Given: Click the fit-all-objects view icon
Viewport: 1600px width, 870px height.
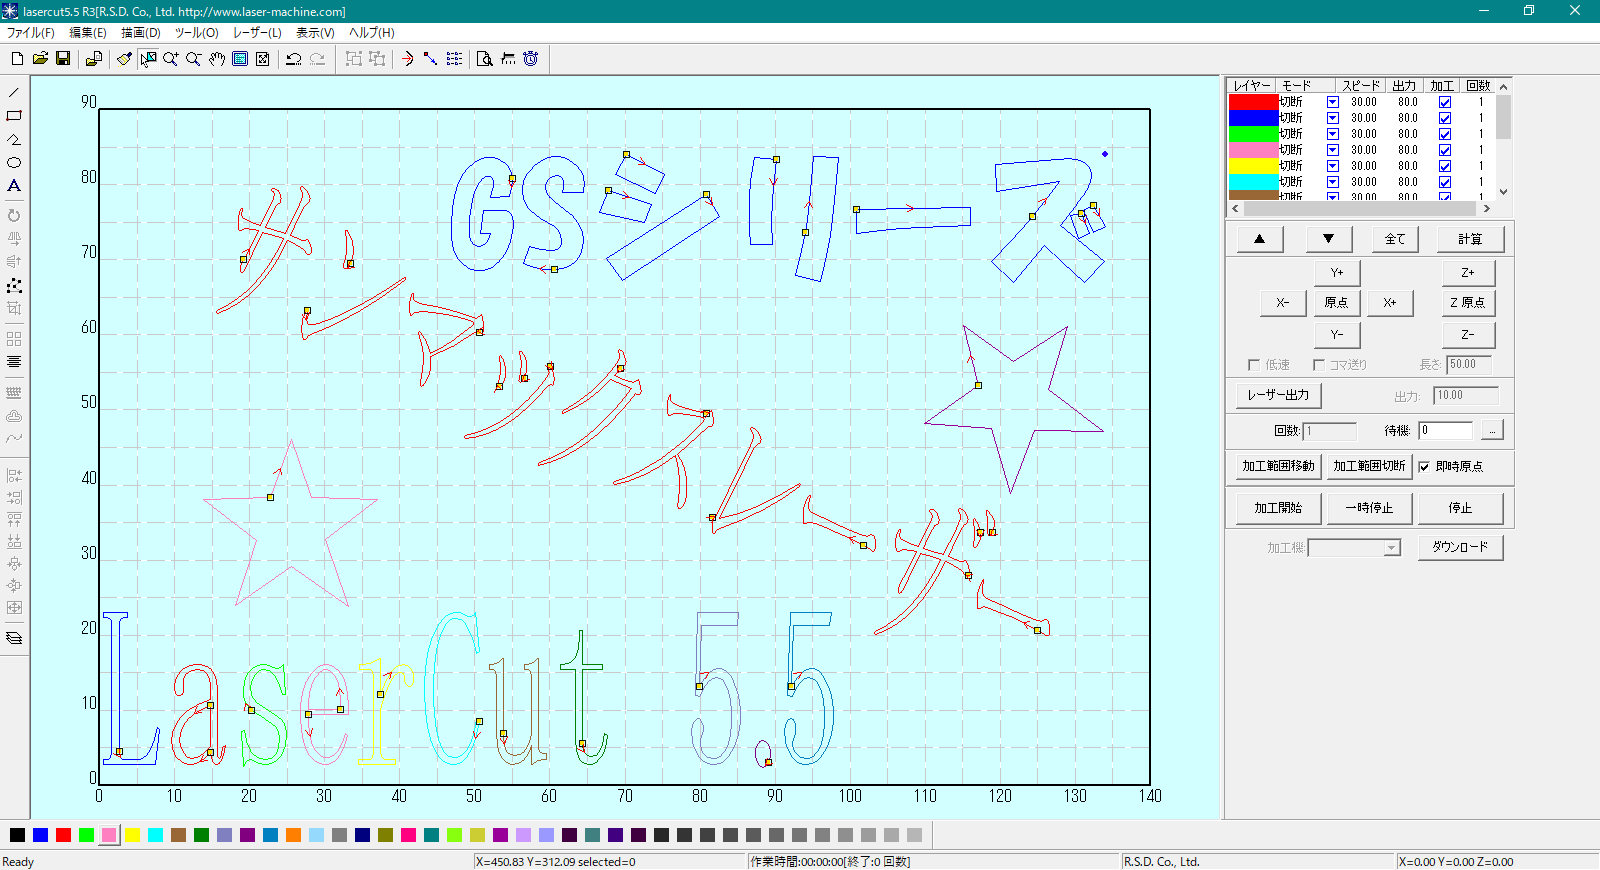Looking at the screenshot, I should point(263,59).
